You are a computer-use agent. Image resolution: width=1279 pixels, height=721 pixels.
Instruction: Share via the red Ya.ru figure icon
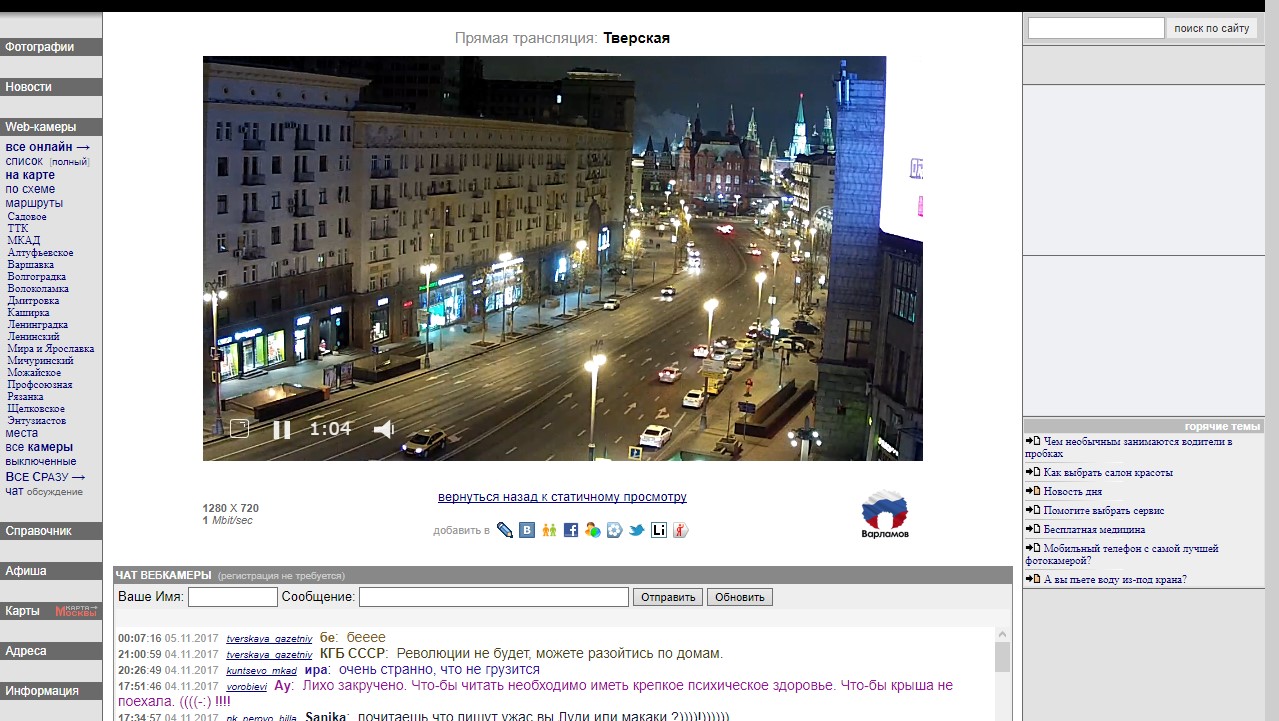680,530
